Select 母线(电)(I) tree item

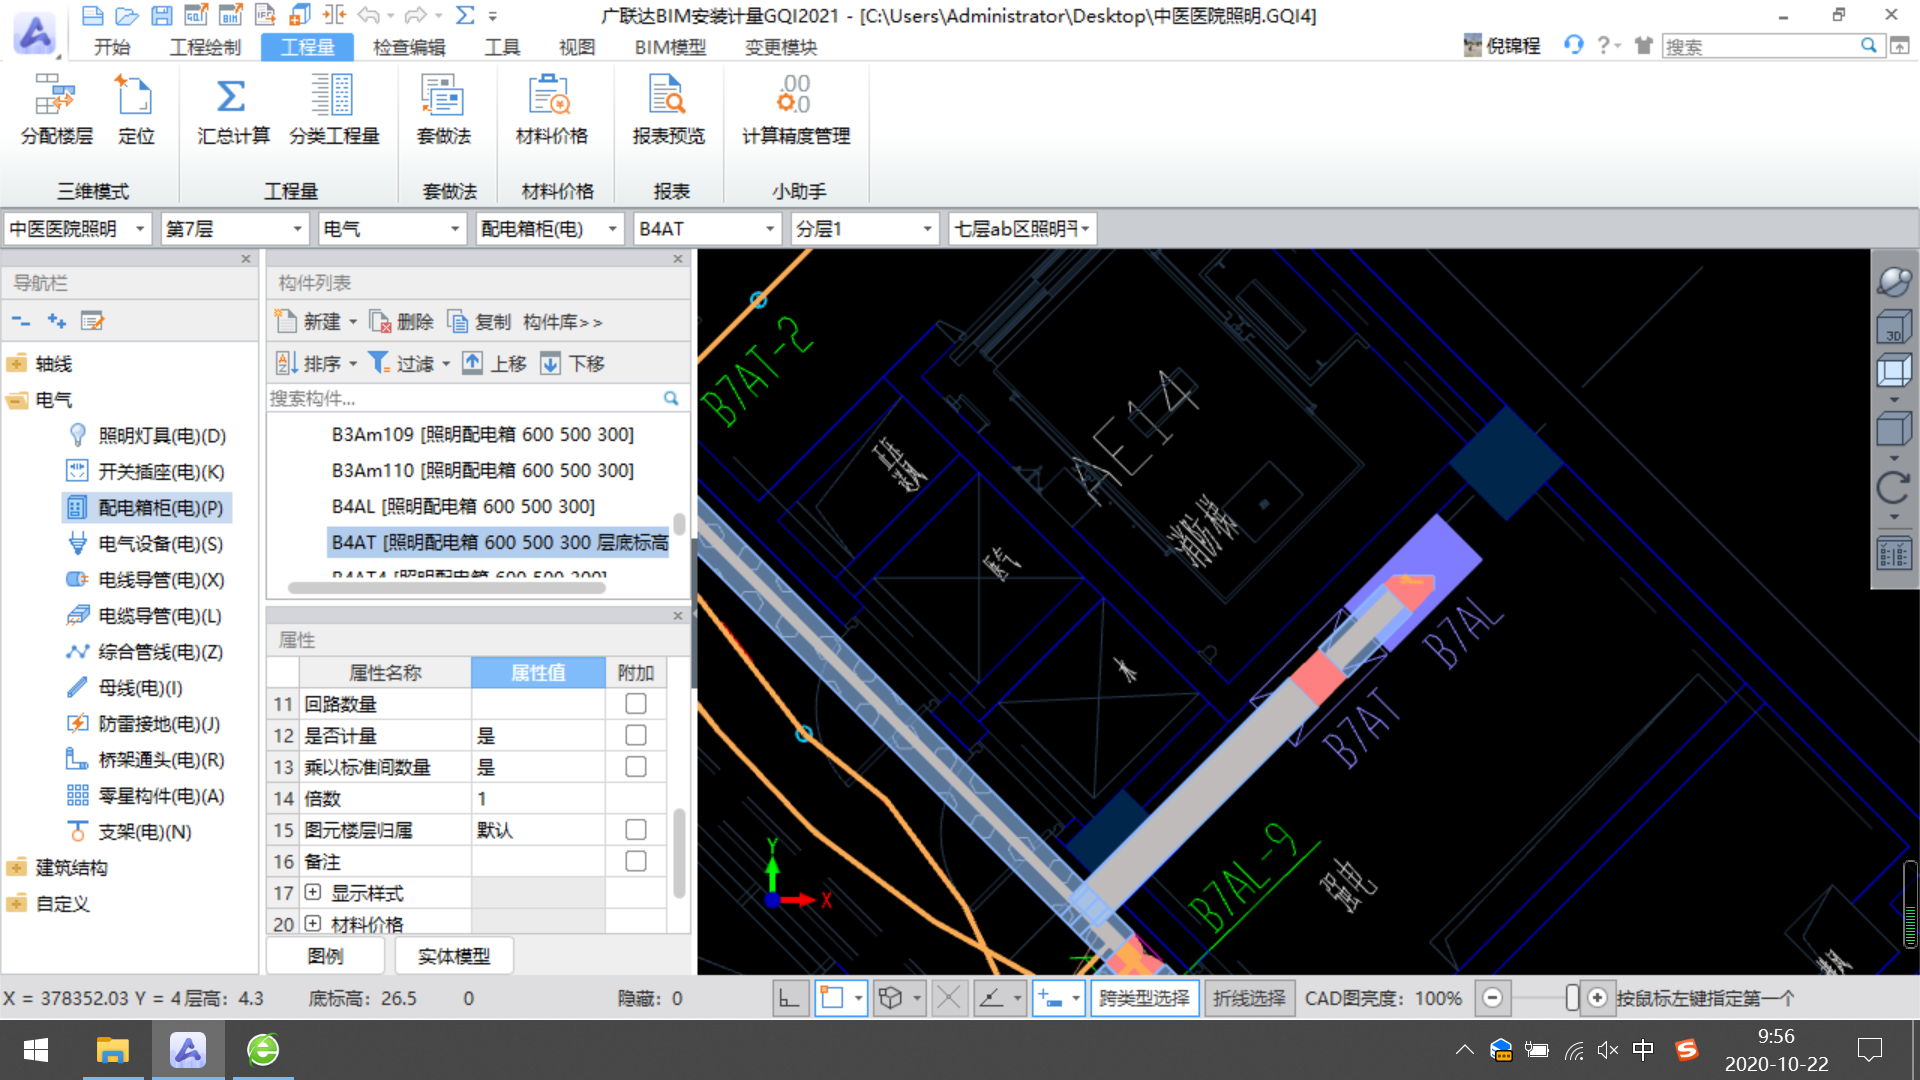[140, 688]
